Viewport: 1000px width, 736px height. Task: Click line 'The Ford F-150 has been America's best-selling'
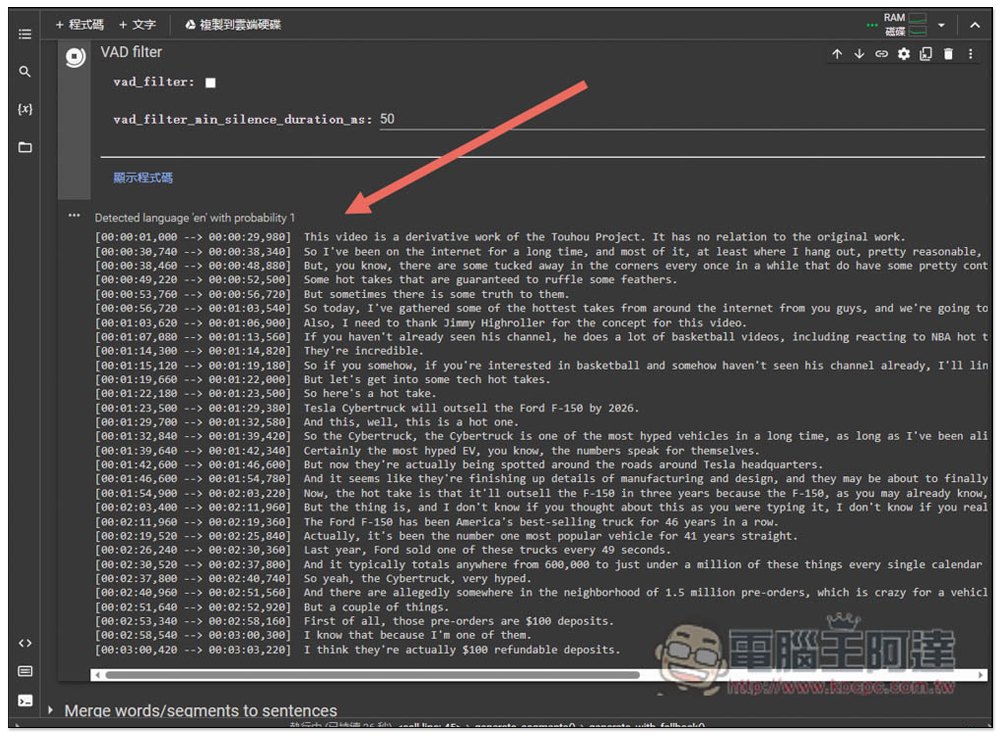[541, 522]
